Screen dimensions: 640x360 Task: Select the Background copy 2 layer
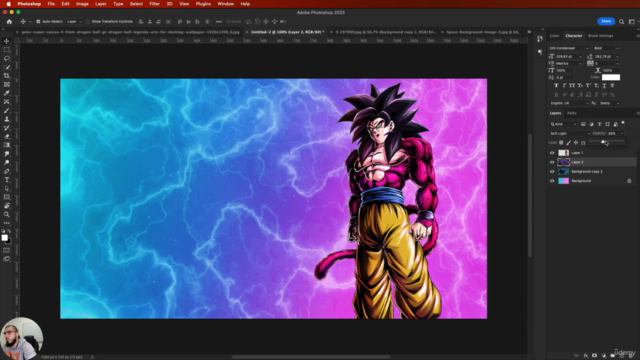tap(592, 171)
